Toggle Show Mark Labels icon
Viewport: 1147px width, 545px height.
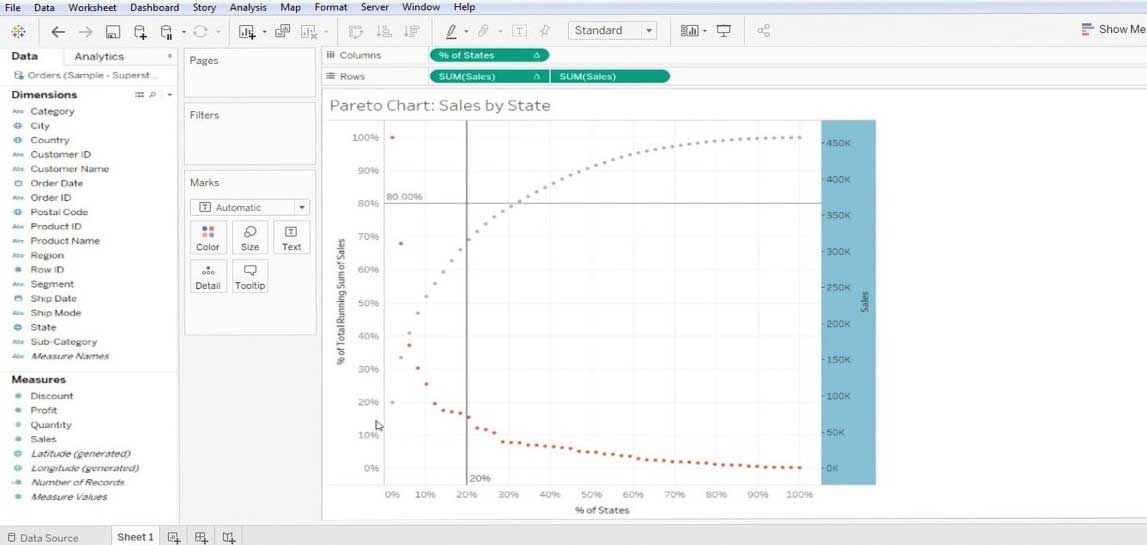[x=519, y=31]
